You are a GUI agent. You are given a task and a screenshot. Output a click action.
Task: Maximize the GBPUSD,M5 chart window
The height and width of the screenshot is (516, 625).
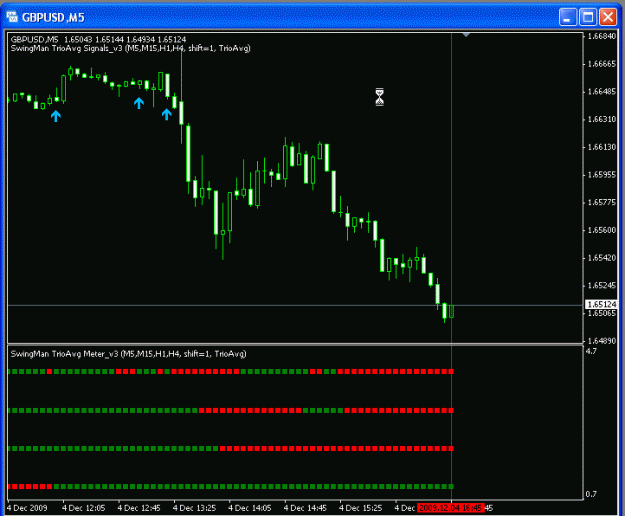coord(588,17)
